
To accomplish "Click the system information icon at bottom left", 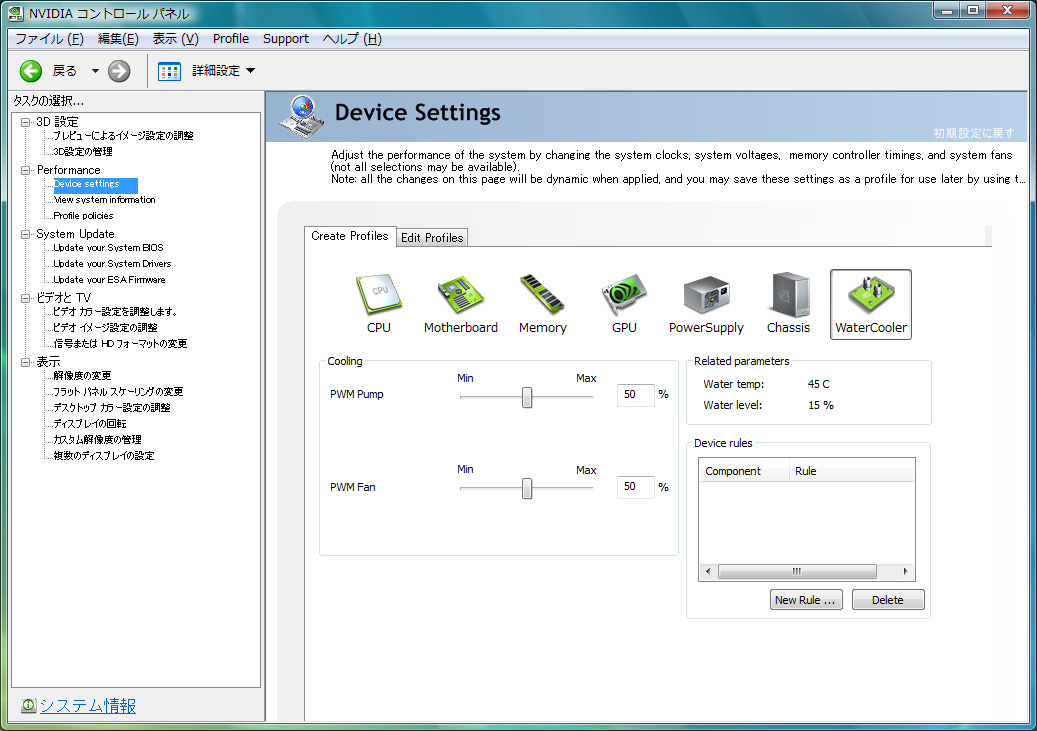I will pos(28,705).
